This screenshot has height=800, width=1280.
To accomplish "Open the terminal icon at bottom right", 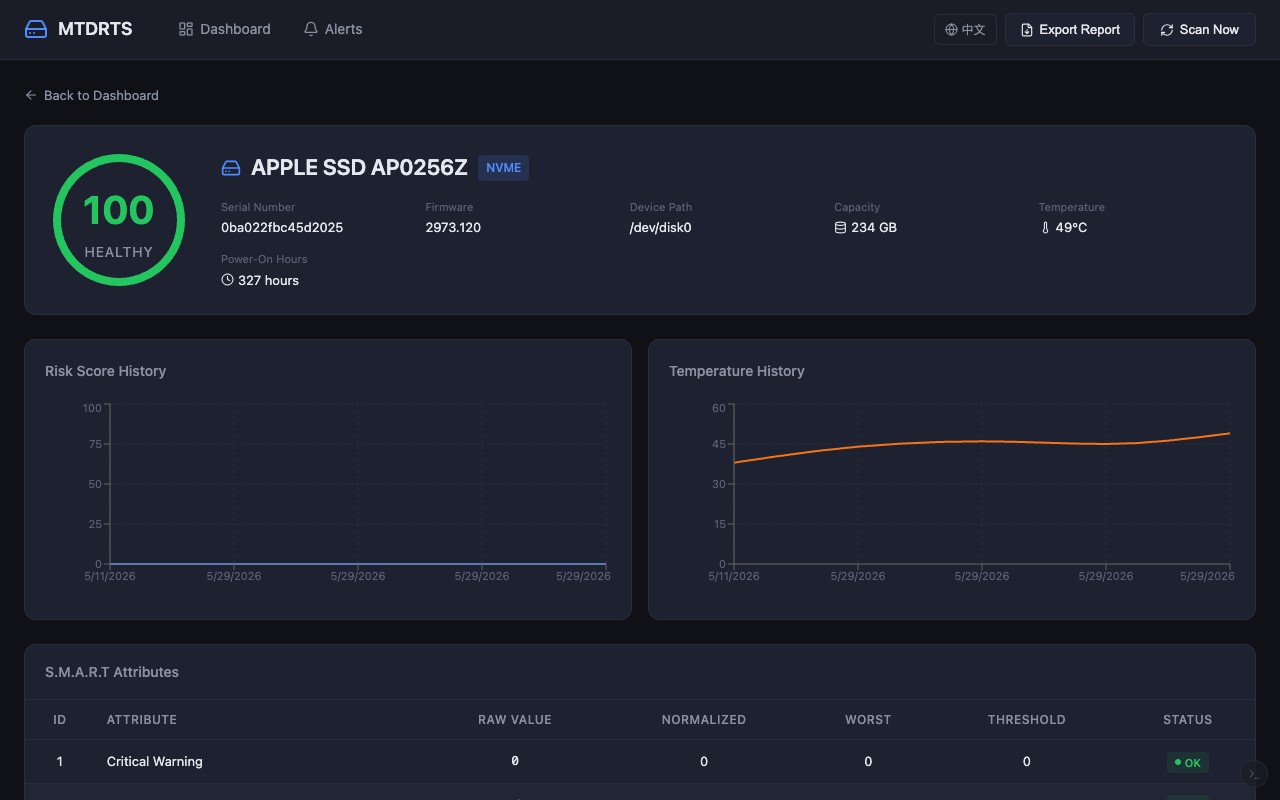I will click(1254, 774).
